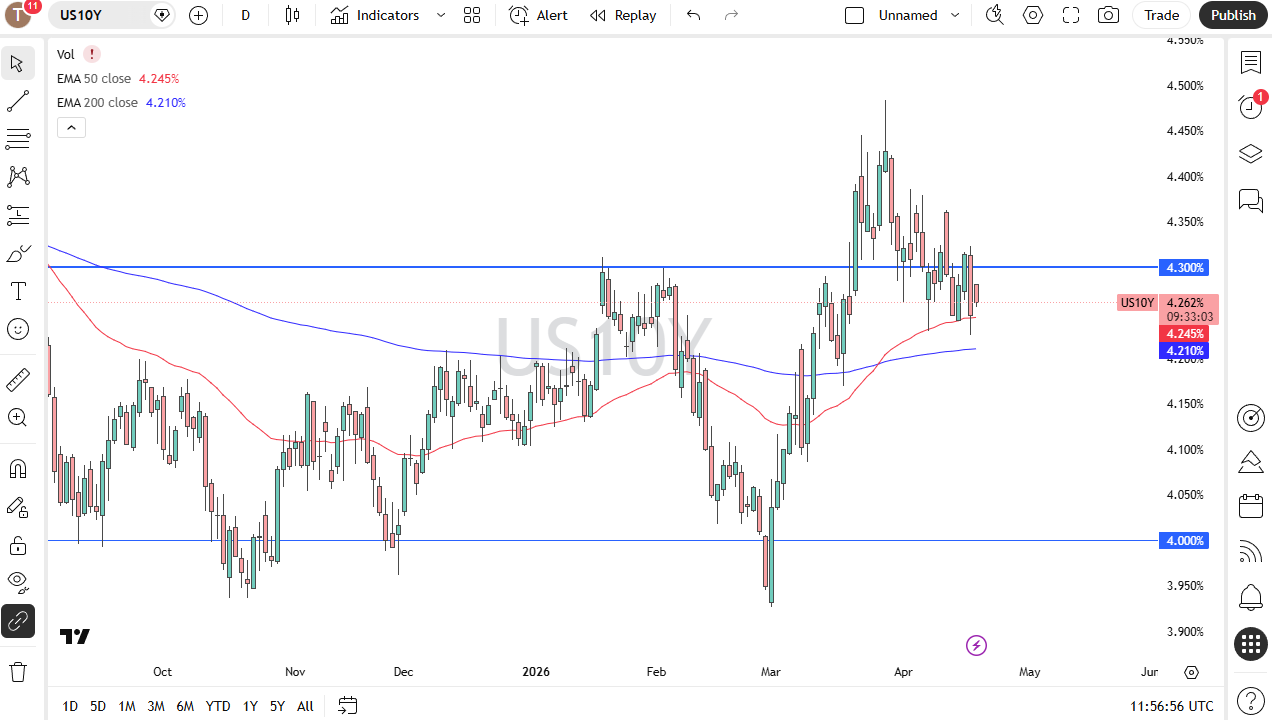Open the alerts clock panel
Image resolution: width=1272 pixels, height=720 pixels.
click(1251, 106)
